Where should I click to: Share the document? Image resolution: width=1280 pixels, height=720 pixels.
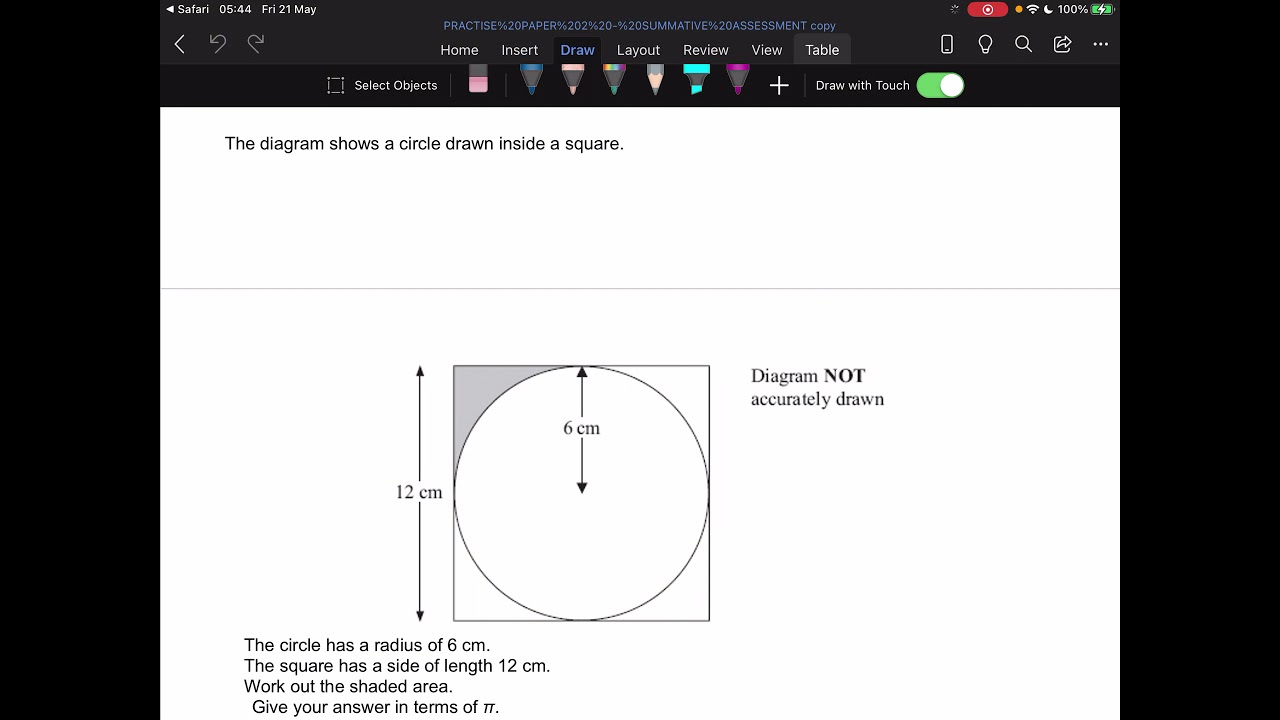point(1062,44)
